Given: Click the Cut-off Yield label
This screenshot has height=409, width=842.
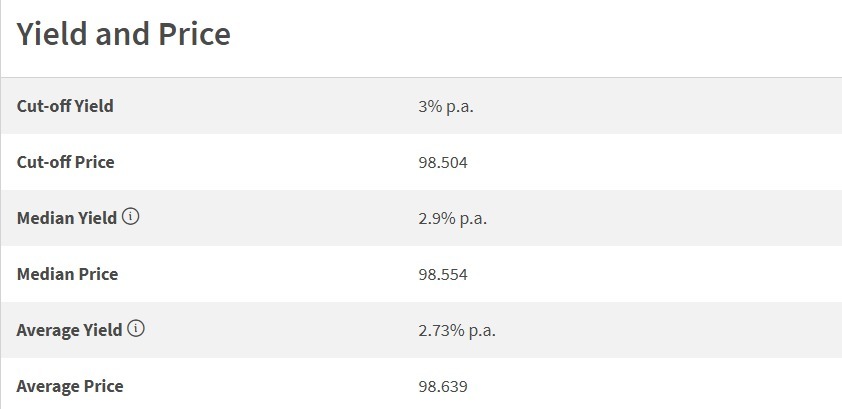Looking at the screenshot, I should tap(65, 106).
